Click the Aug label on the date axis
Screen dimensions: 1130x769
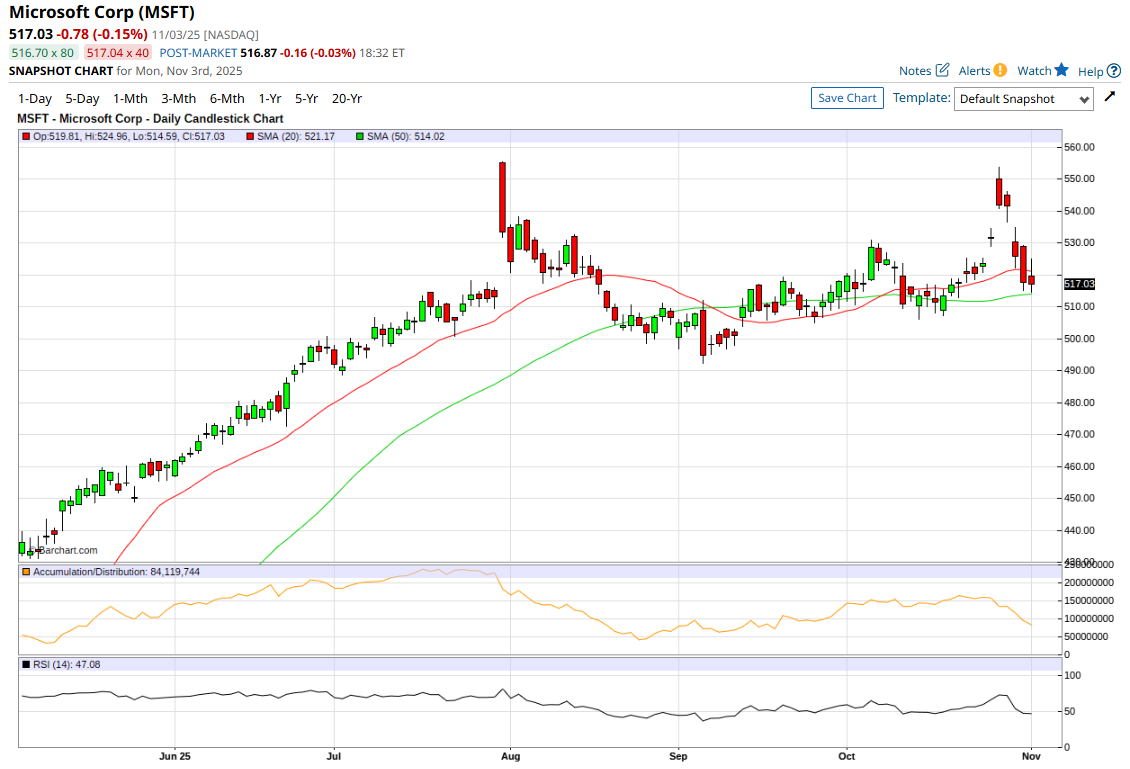coord(510,756)
